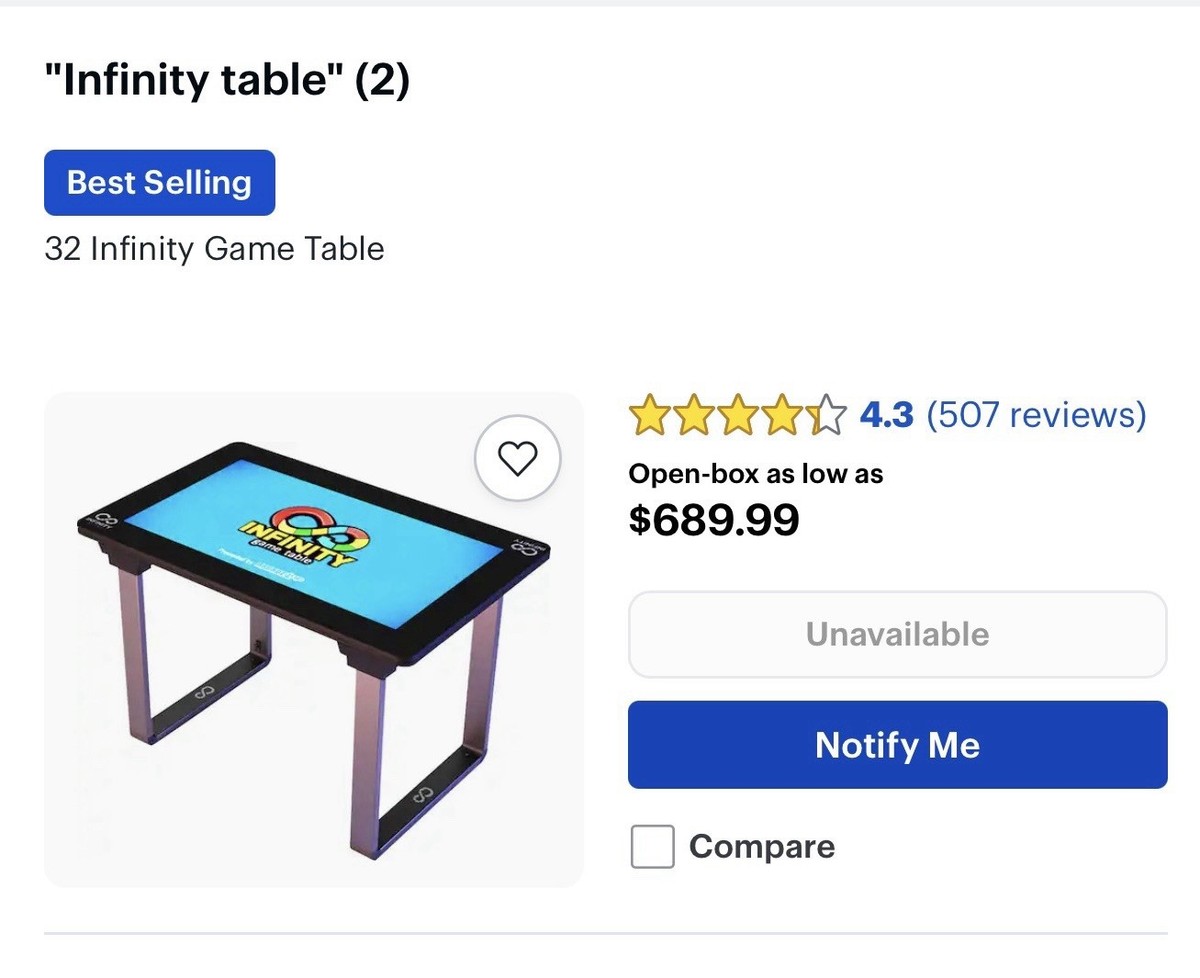This screenshot has height=978, width=1200.
Task: Click the first yellow rating star
Action: pyautogui.click(x=647, y=415)
